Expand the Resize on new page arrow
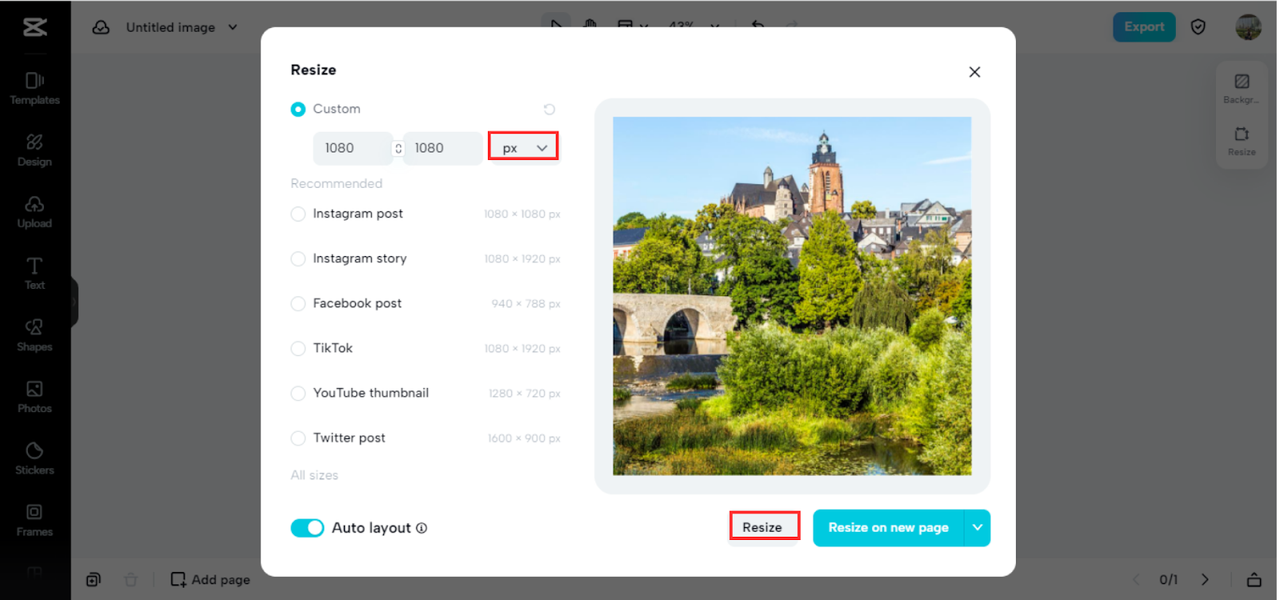Screen dimensions: 1280x600 [x=977, y=528]
